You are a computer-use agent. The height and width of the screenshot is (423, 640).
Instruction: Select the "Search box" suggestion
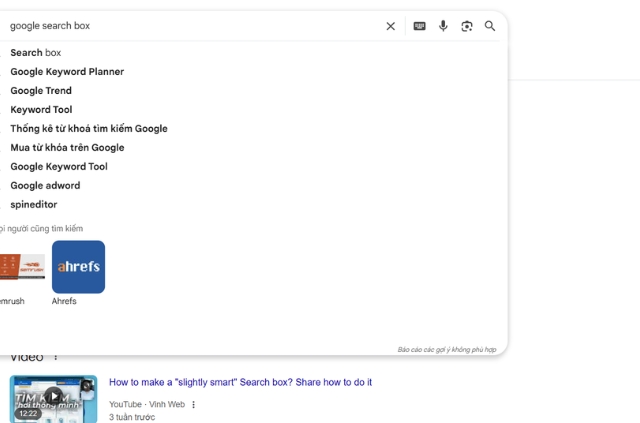click(36, 53)
